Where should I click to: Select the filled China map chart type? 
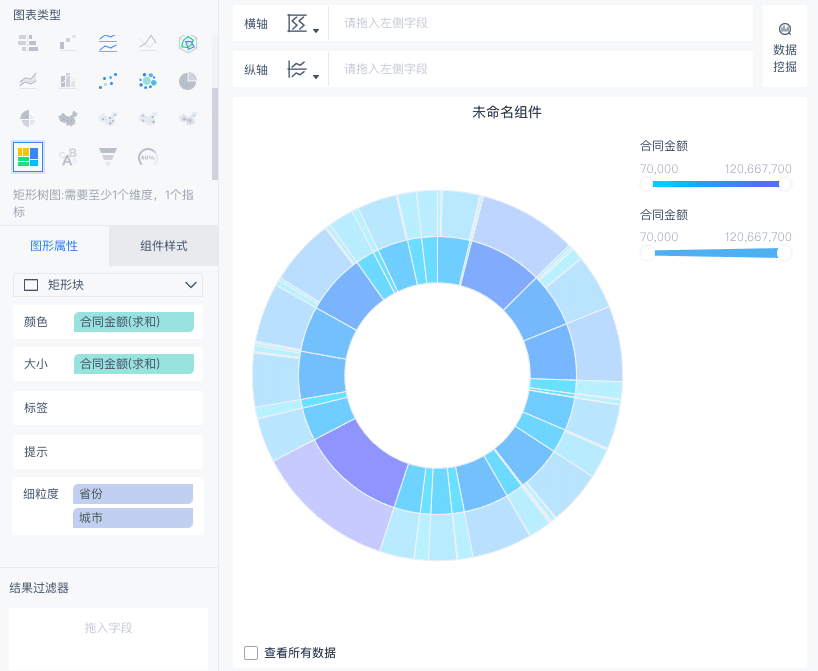coord(68,118)
